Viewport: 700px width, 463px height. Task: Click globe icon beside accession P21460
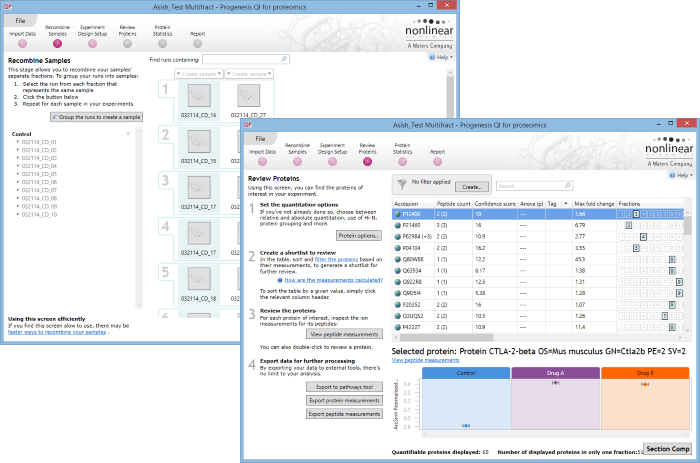pos(397,225)
